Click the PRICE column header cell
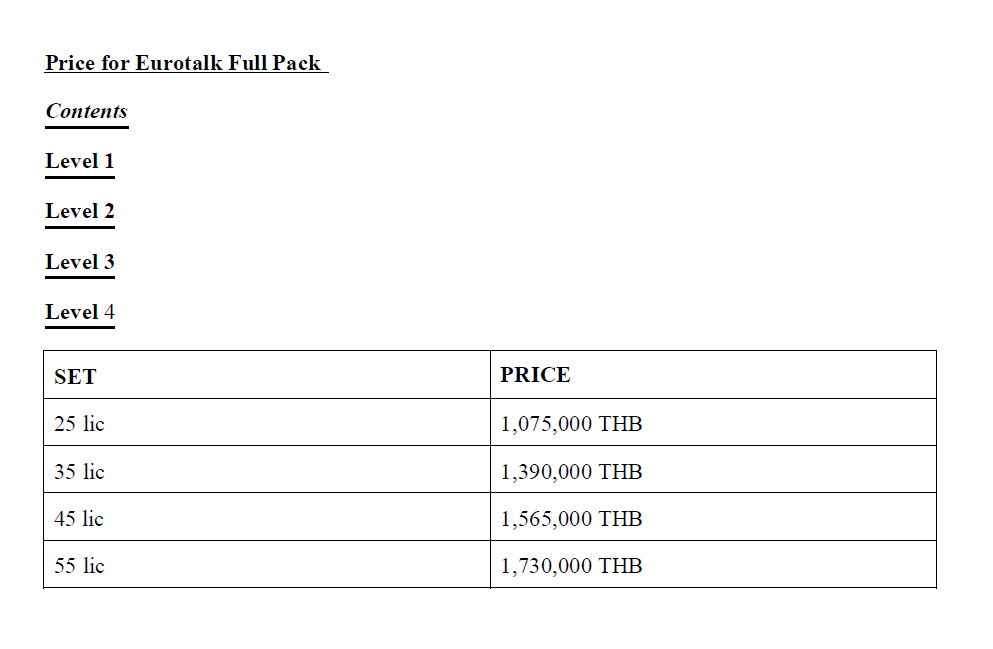The image size is (993, 649). pos(713,375)
